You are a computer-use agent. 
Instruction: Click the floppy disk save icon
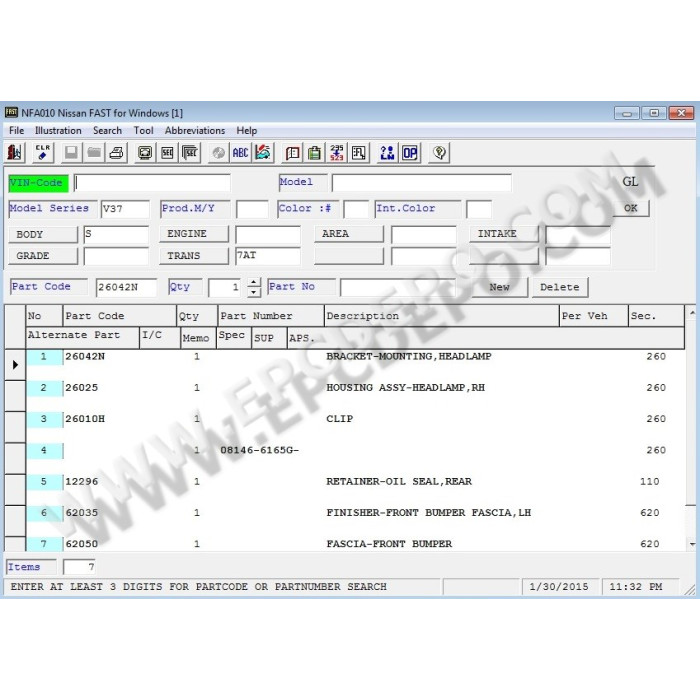pyautogui.click(x=71, y=153)
